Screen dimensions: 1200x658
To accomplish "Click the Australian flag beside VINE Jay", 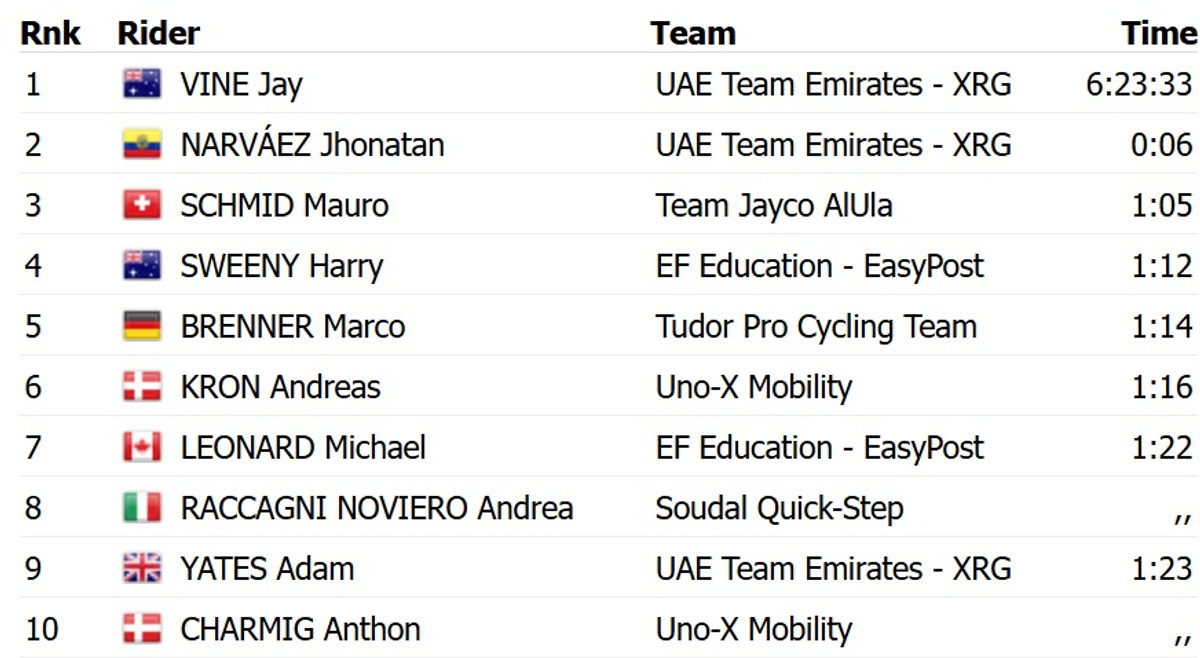I will pos(142,84).
